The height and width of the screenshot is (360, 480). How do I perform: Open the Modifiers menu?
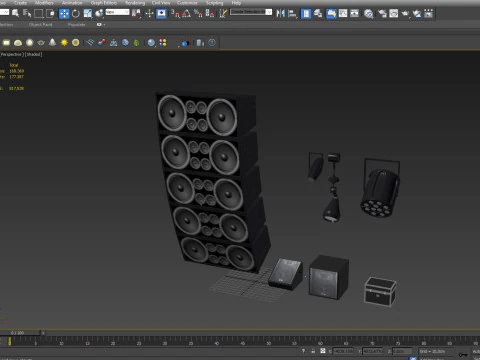tap(44, 3)
